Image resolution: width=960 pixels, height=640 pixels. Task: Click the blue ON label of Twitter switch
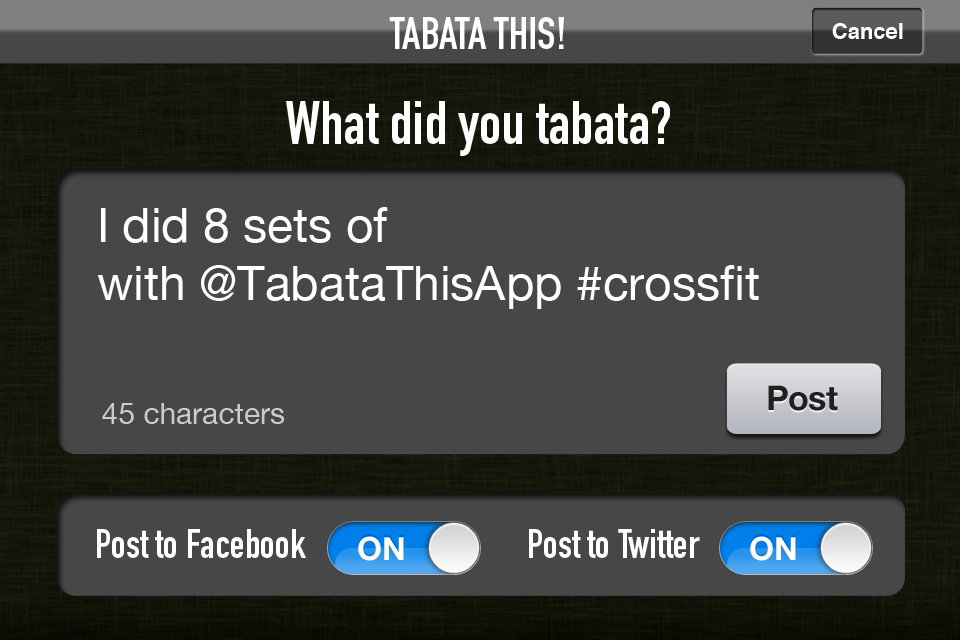tap(773, 549)
